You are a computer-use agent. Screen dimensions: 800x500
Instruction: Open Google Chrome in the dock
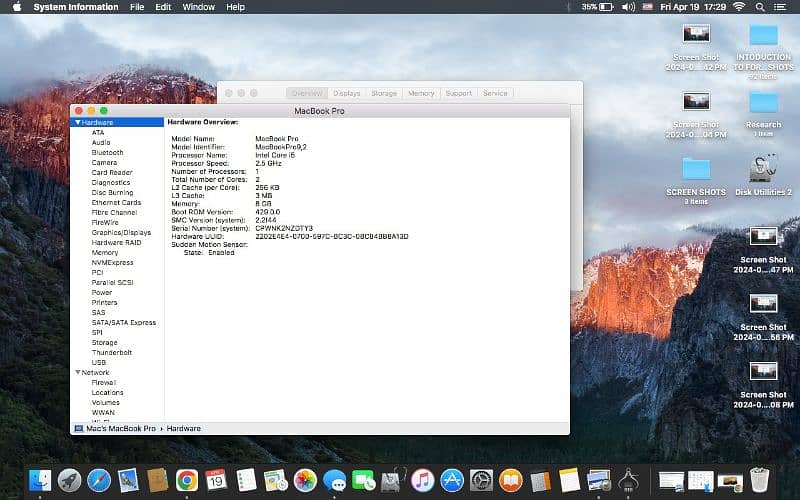(x=186, y=480)
